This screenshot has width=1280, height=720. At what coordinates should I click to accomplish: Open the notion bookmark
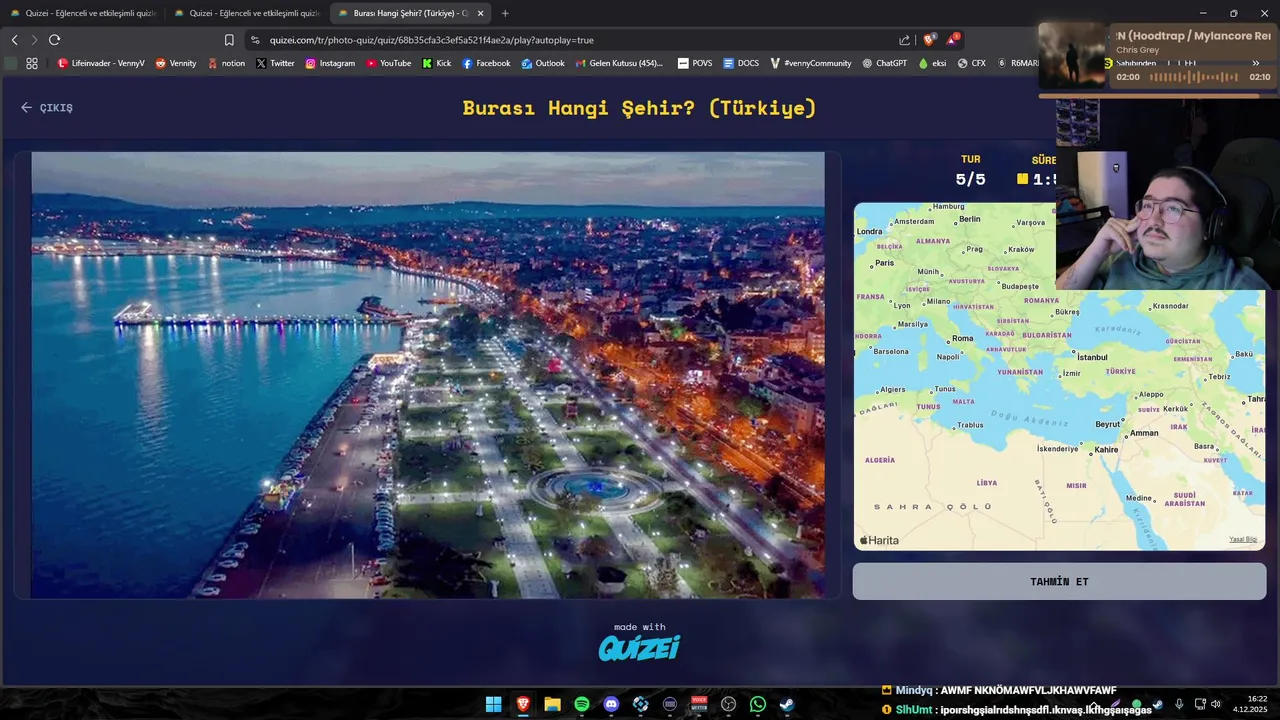pyautogui.click(x=226, y=63)
